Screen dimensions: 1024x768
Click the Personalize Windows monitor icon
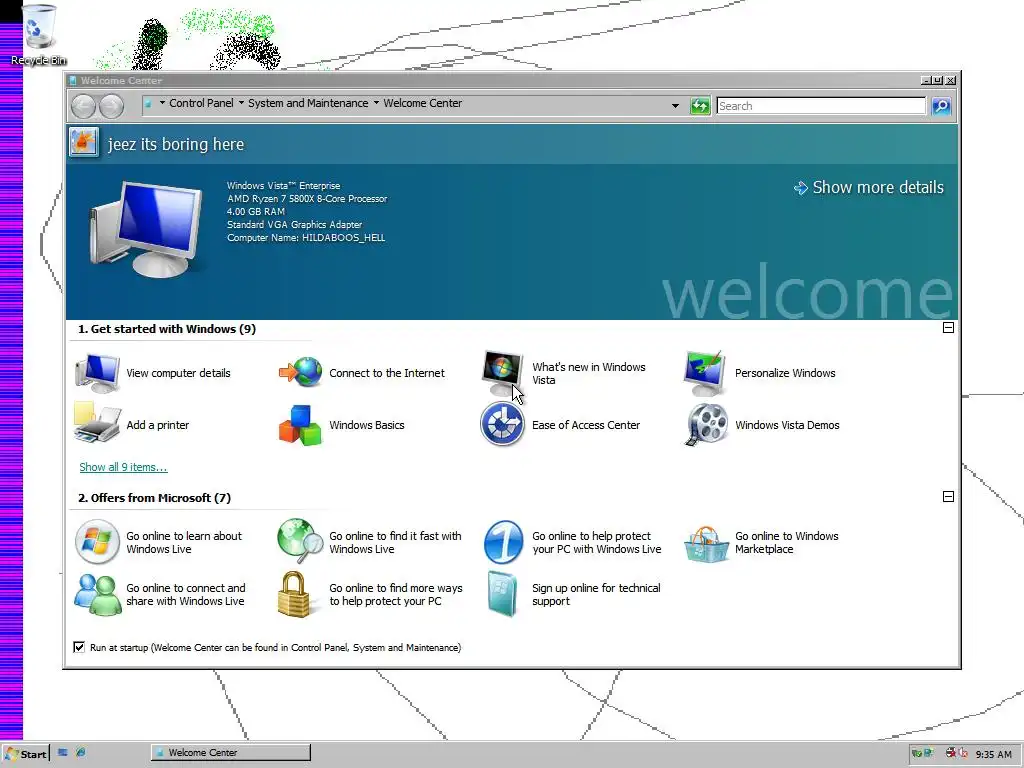(705, 373)
